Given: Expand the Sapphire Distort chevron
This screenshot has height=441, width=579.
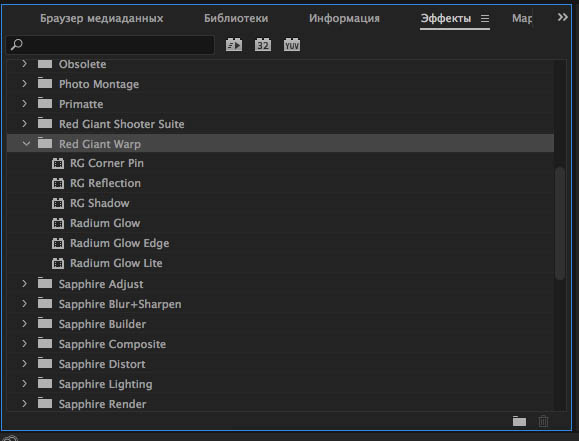Looking at the screenshot, I should 24,363.
